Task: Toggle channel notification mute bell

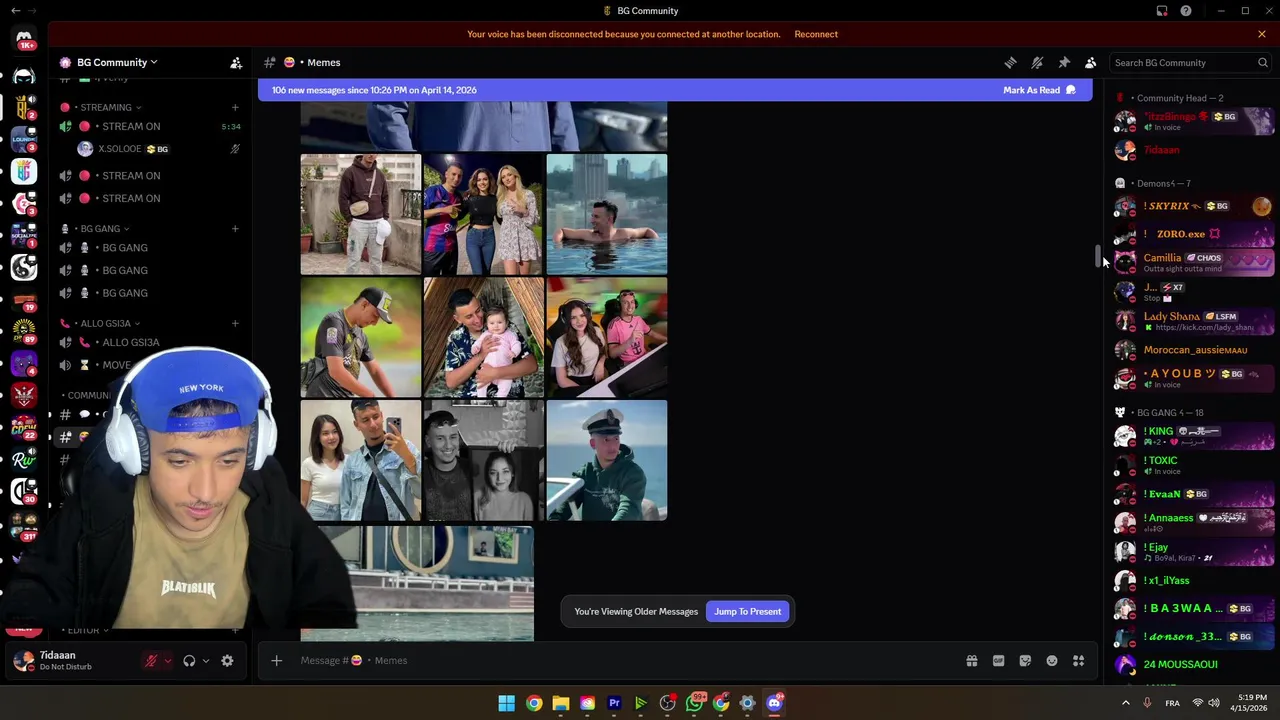Action: [x=1037, y=62]
